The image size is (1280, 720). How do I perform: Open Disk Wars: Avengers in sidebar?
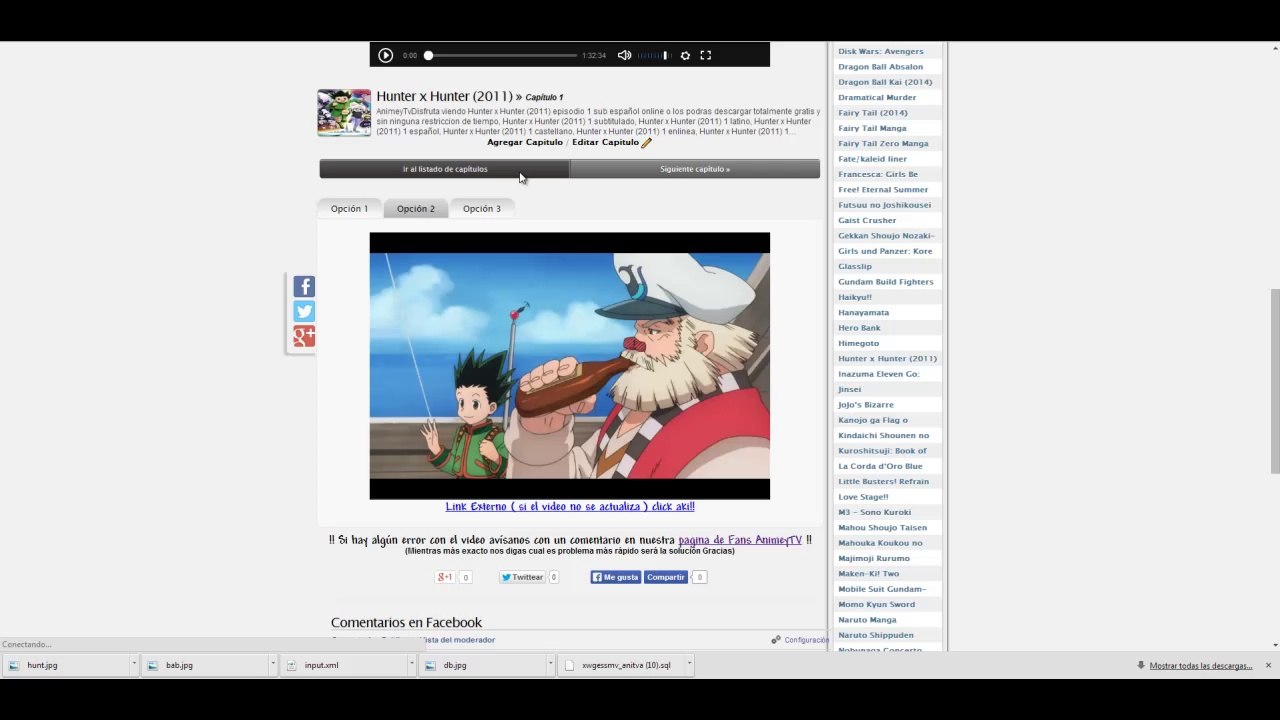pos(881,51)
